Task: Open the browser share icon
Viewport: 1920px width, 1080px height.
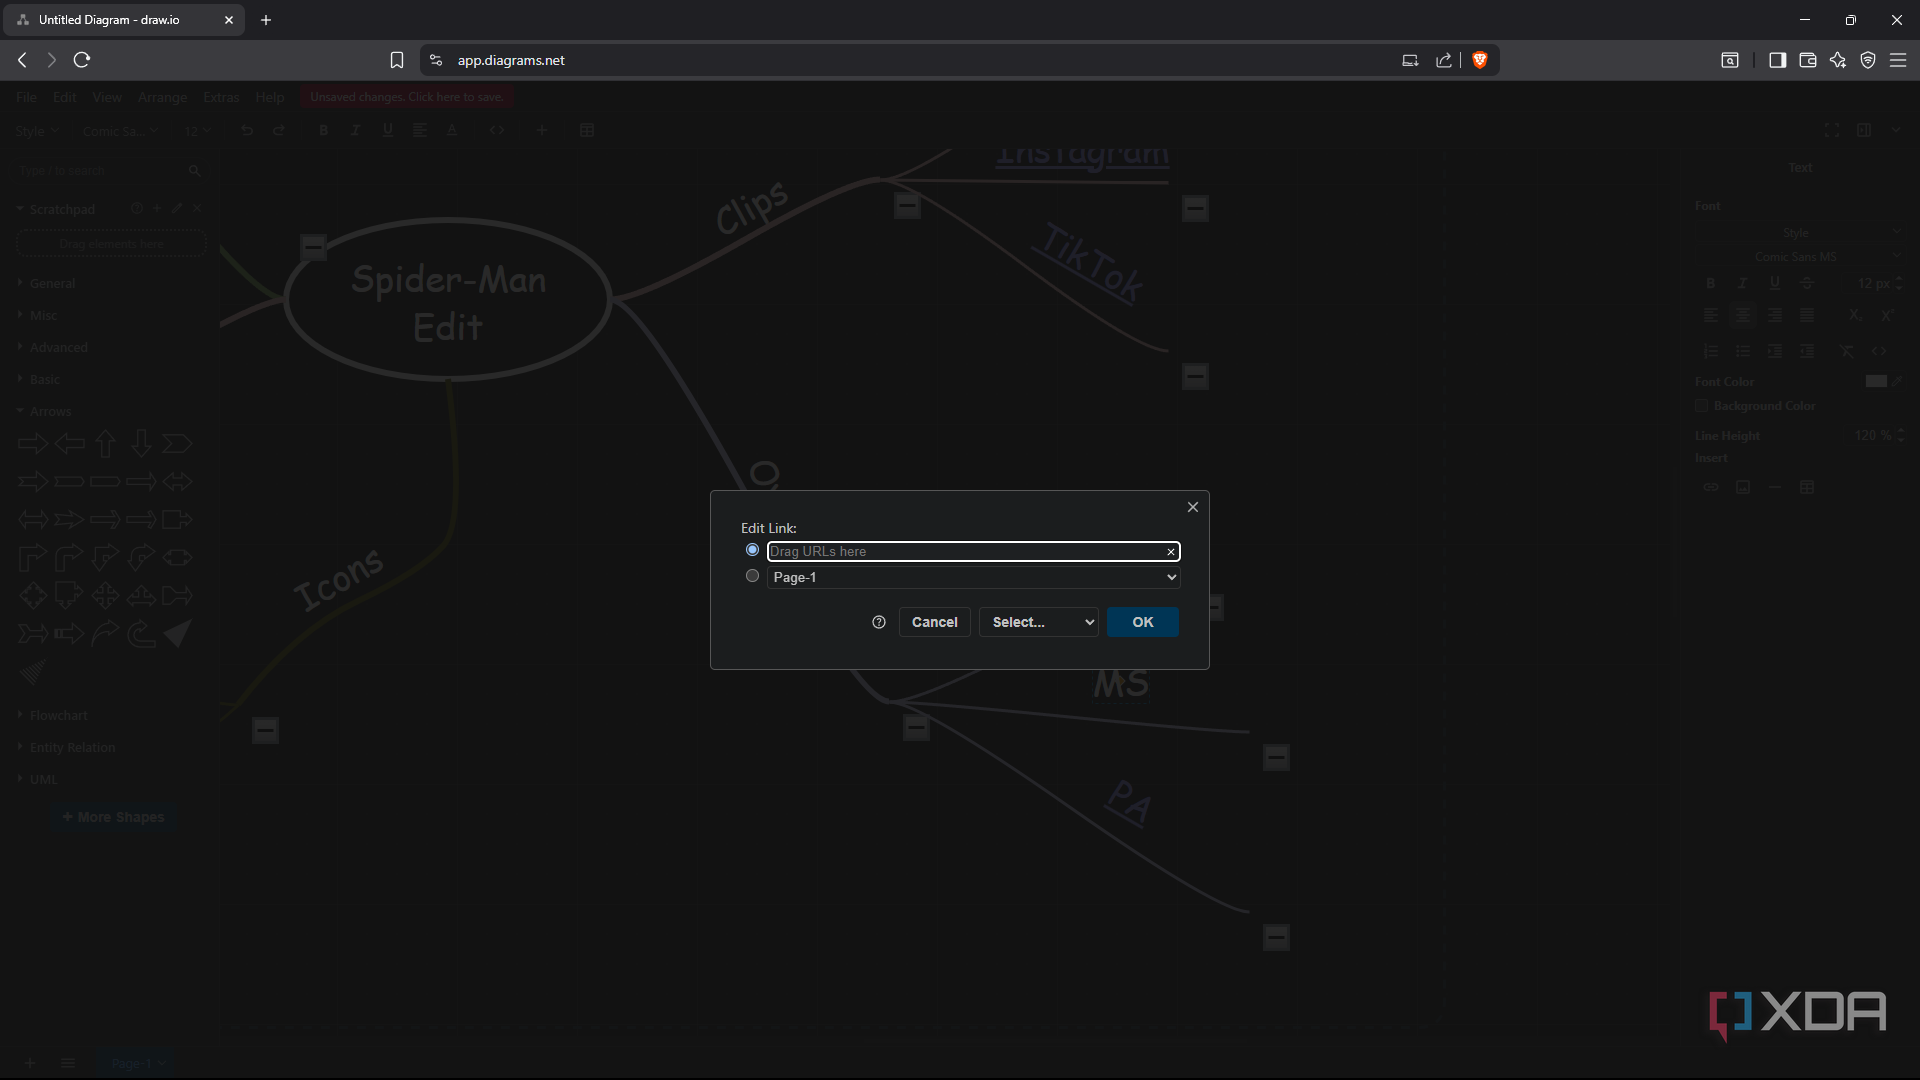Action: click(1444, 60)
